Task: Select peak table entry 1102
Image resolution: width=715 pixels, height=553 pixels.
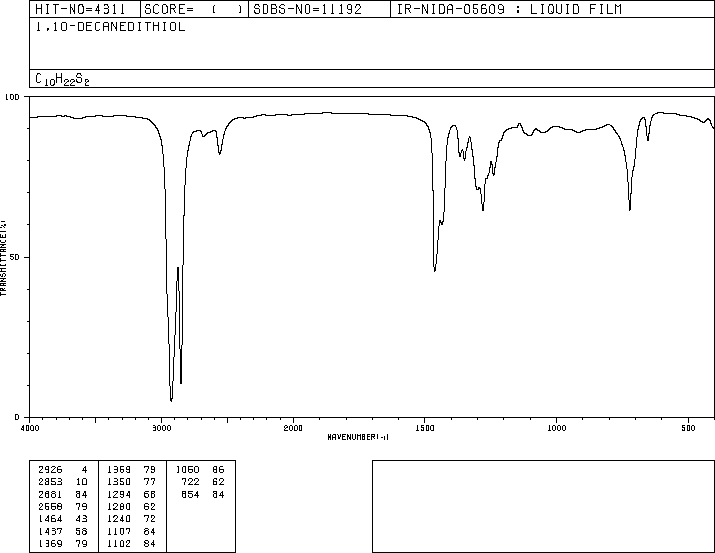Action: coord(119,543)
